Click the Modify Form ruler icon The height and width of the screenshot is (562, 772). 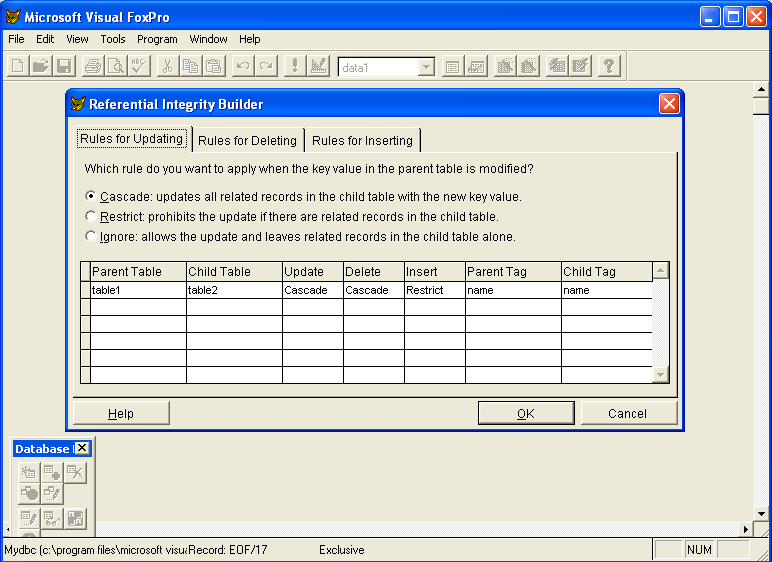tap(318, 66)
